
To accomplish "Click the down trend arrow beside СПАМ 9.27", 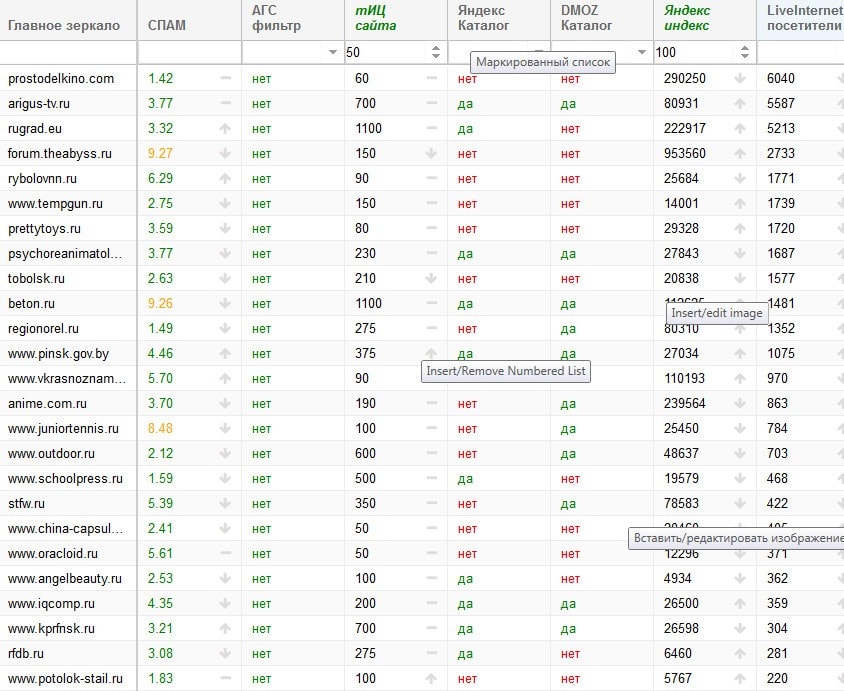I will tap(225, 153).
